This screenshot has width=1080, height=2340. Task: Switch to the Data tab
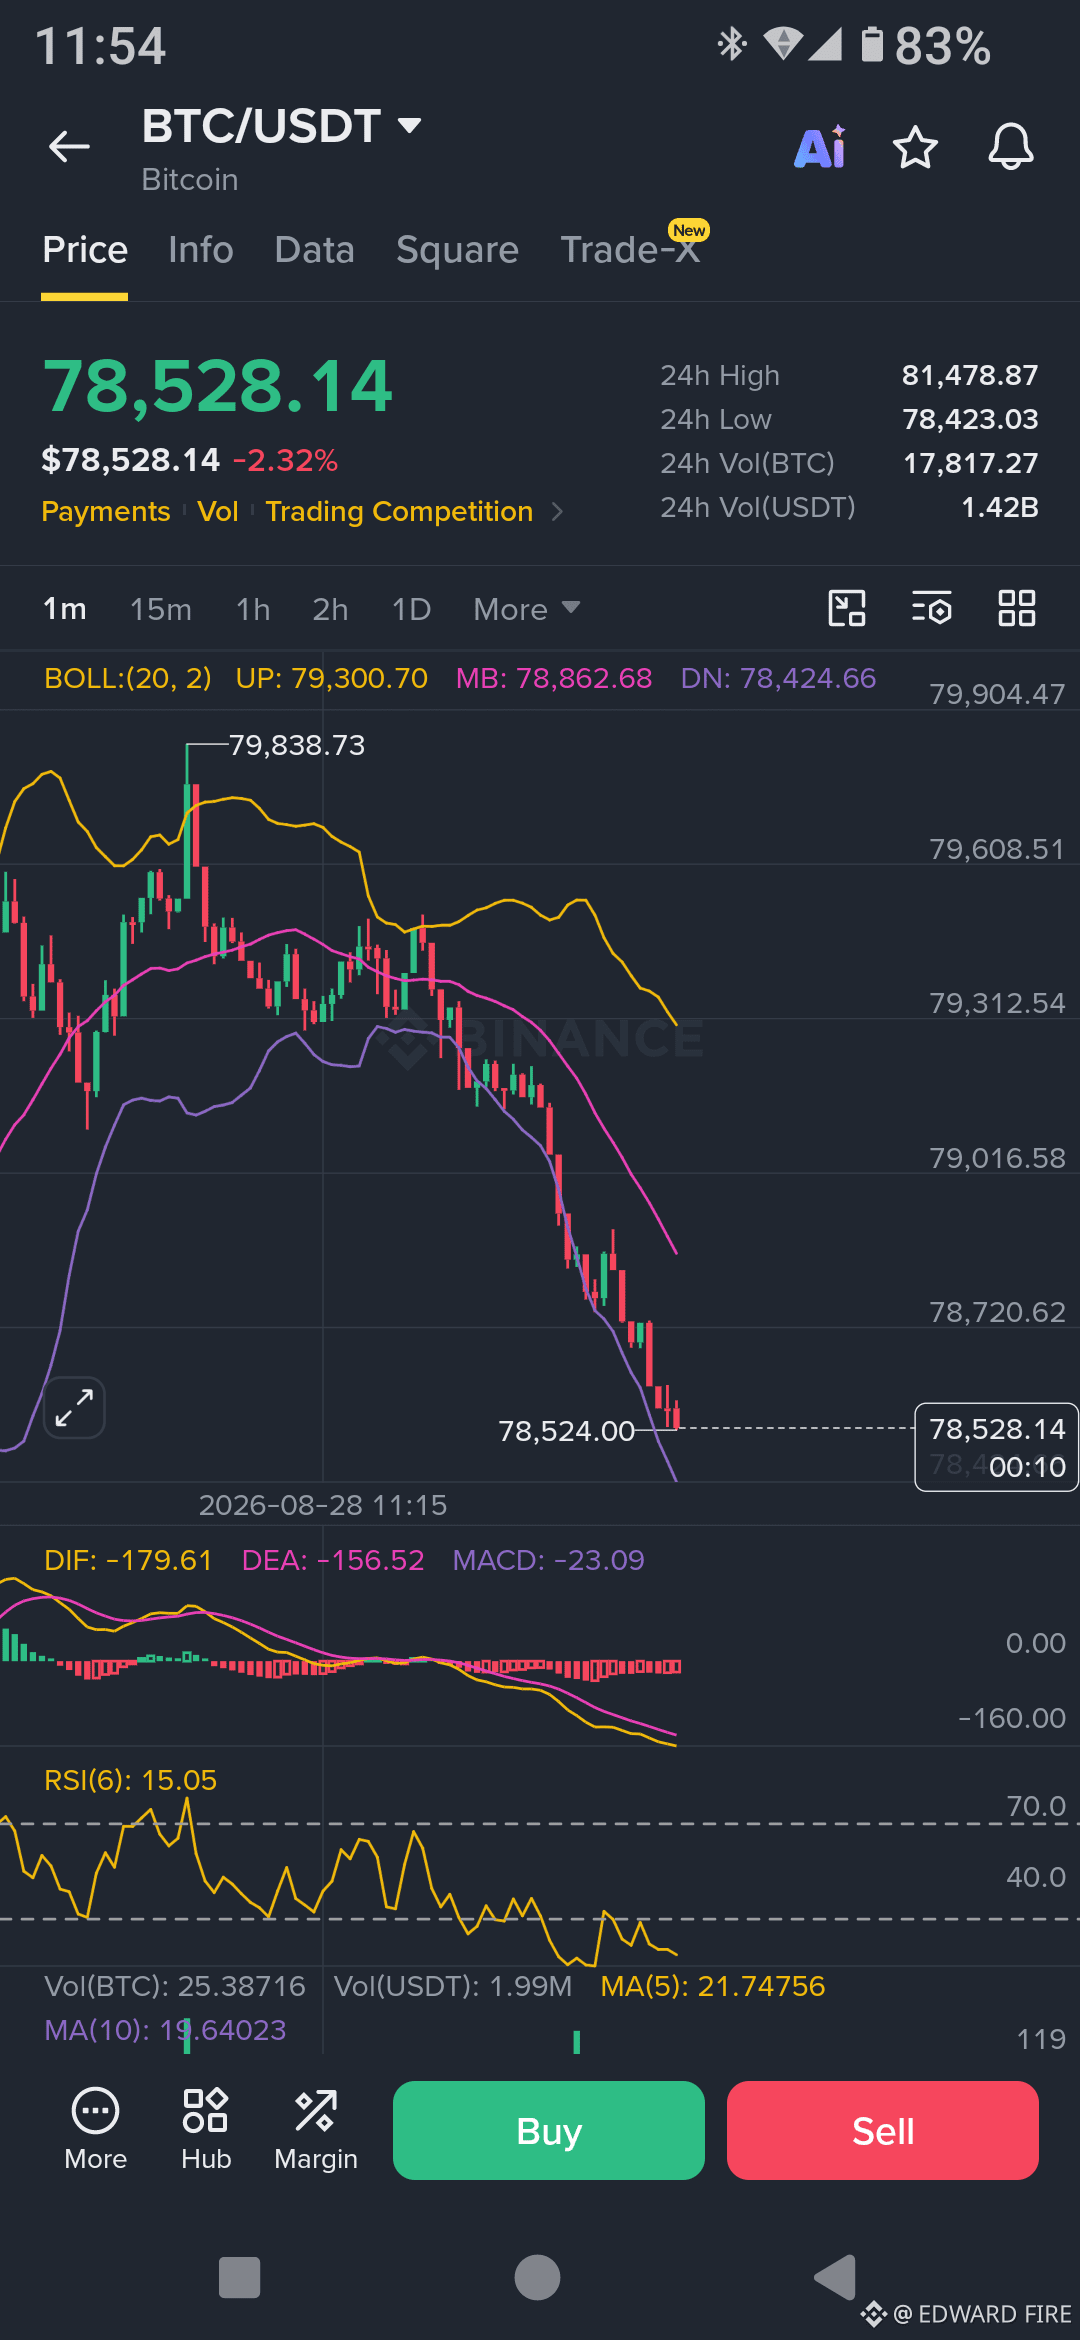315,250
